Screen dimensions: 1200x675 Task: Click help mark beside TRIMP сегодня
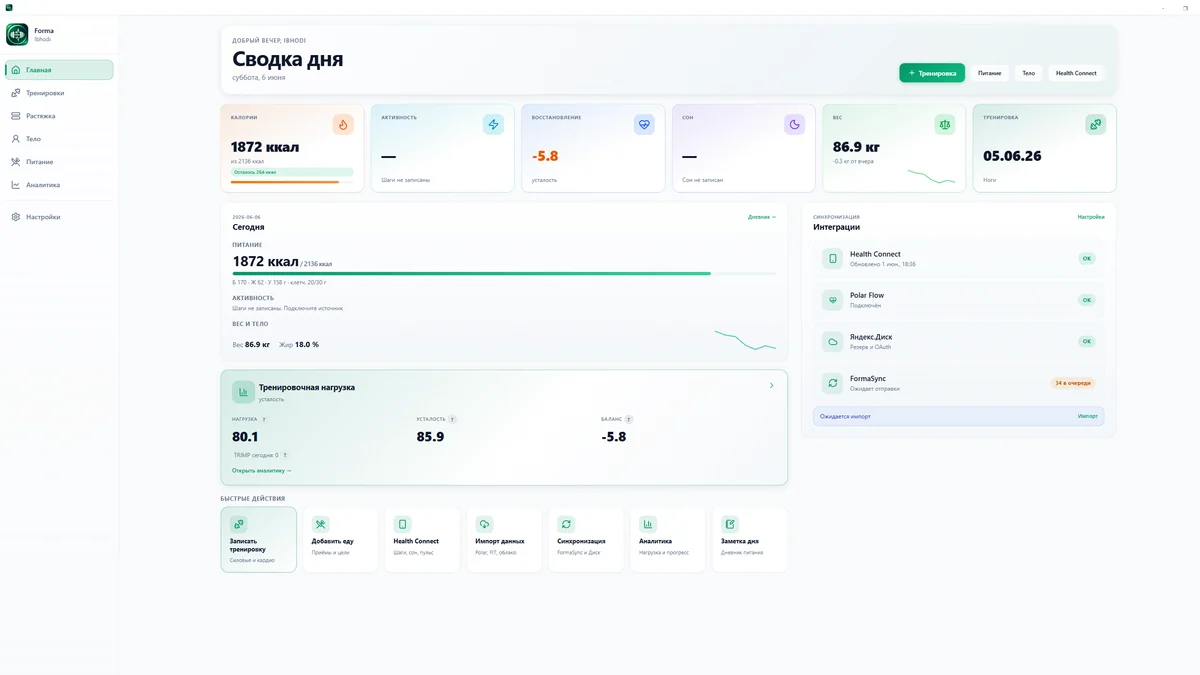[285, 455]
